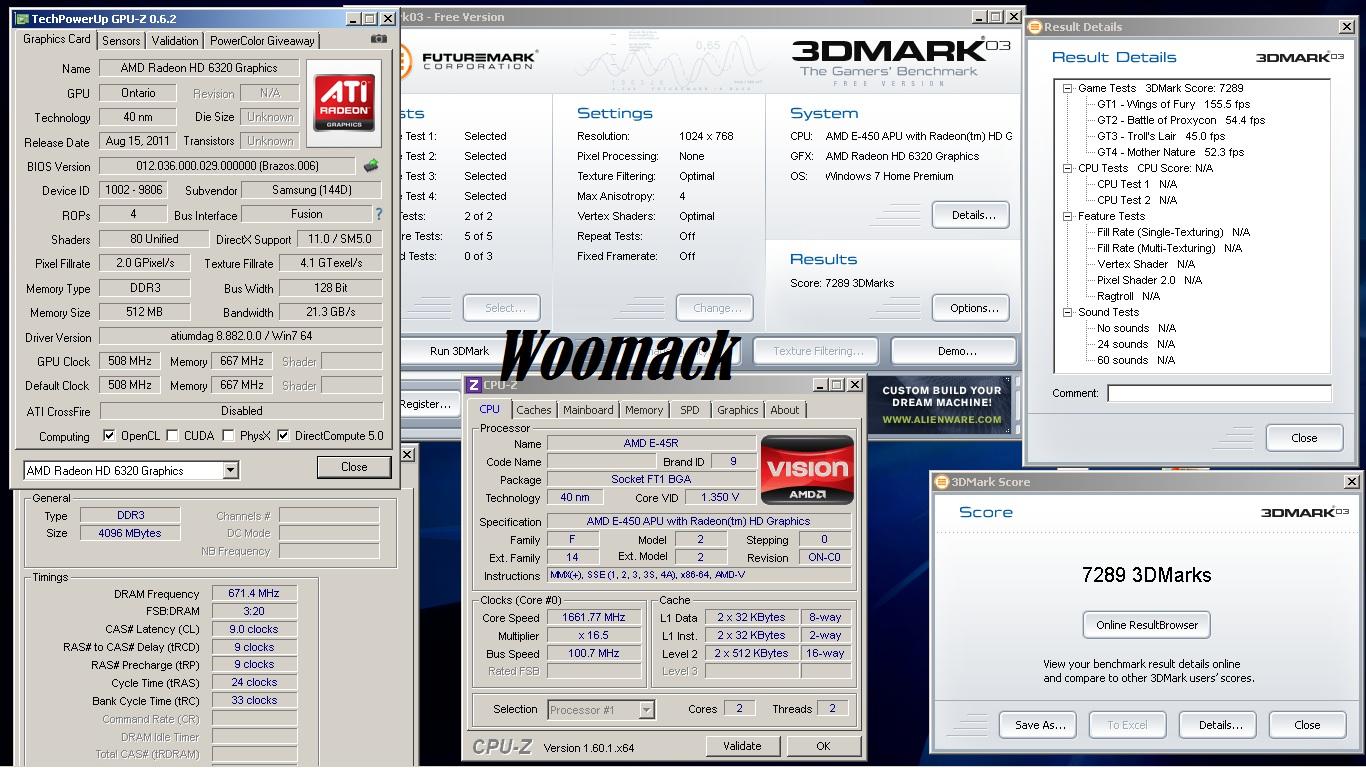1366x768 pixels.
Task: Click the GPU-Z camera screenshot icon
Action: [x=379, y=39]
